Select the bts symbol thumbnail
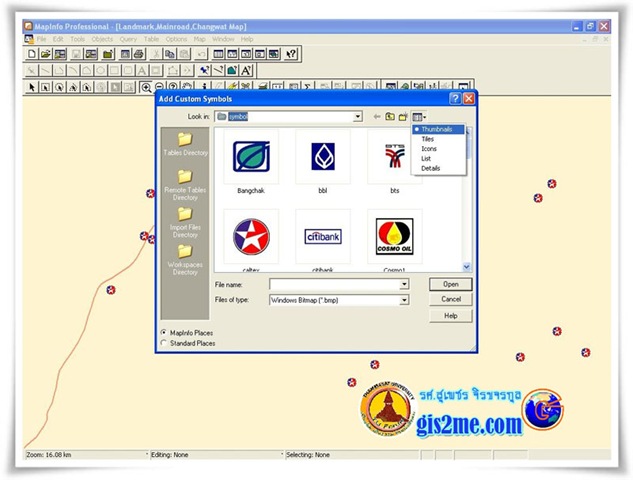This screenshot has height=480, width=633. pos(394,157)
